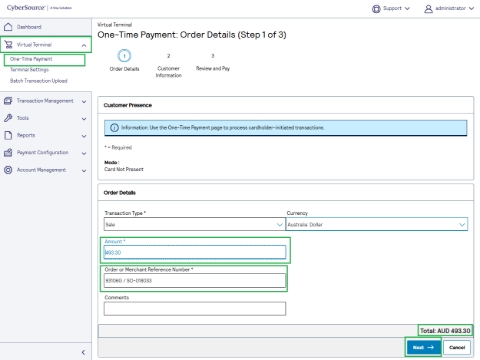Expand Transaction Management chevron
Image resolution: width=480 pixels, height=360 pixels.
tap(84, 101)
